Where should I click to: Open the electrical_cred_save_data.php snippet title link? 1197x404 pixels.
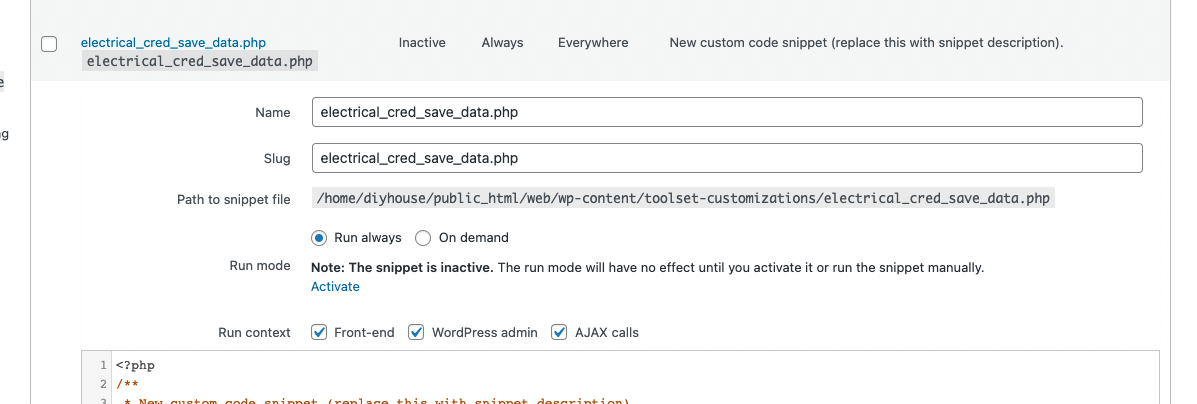coord(173,43)
